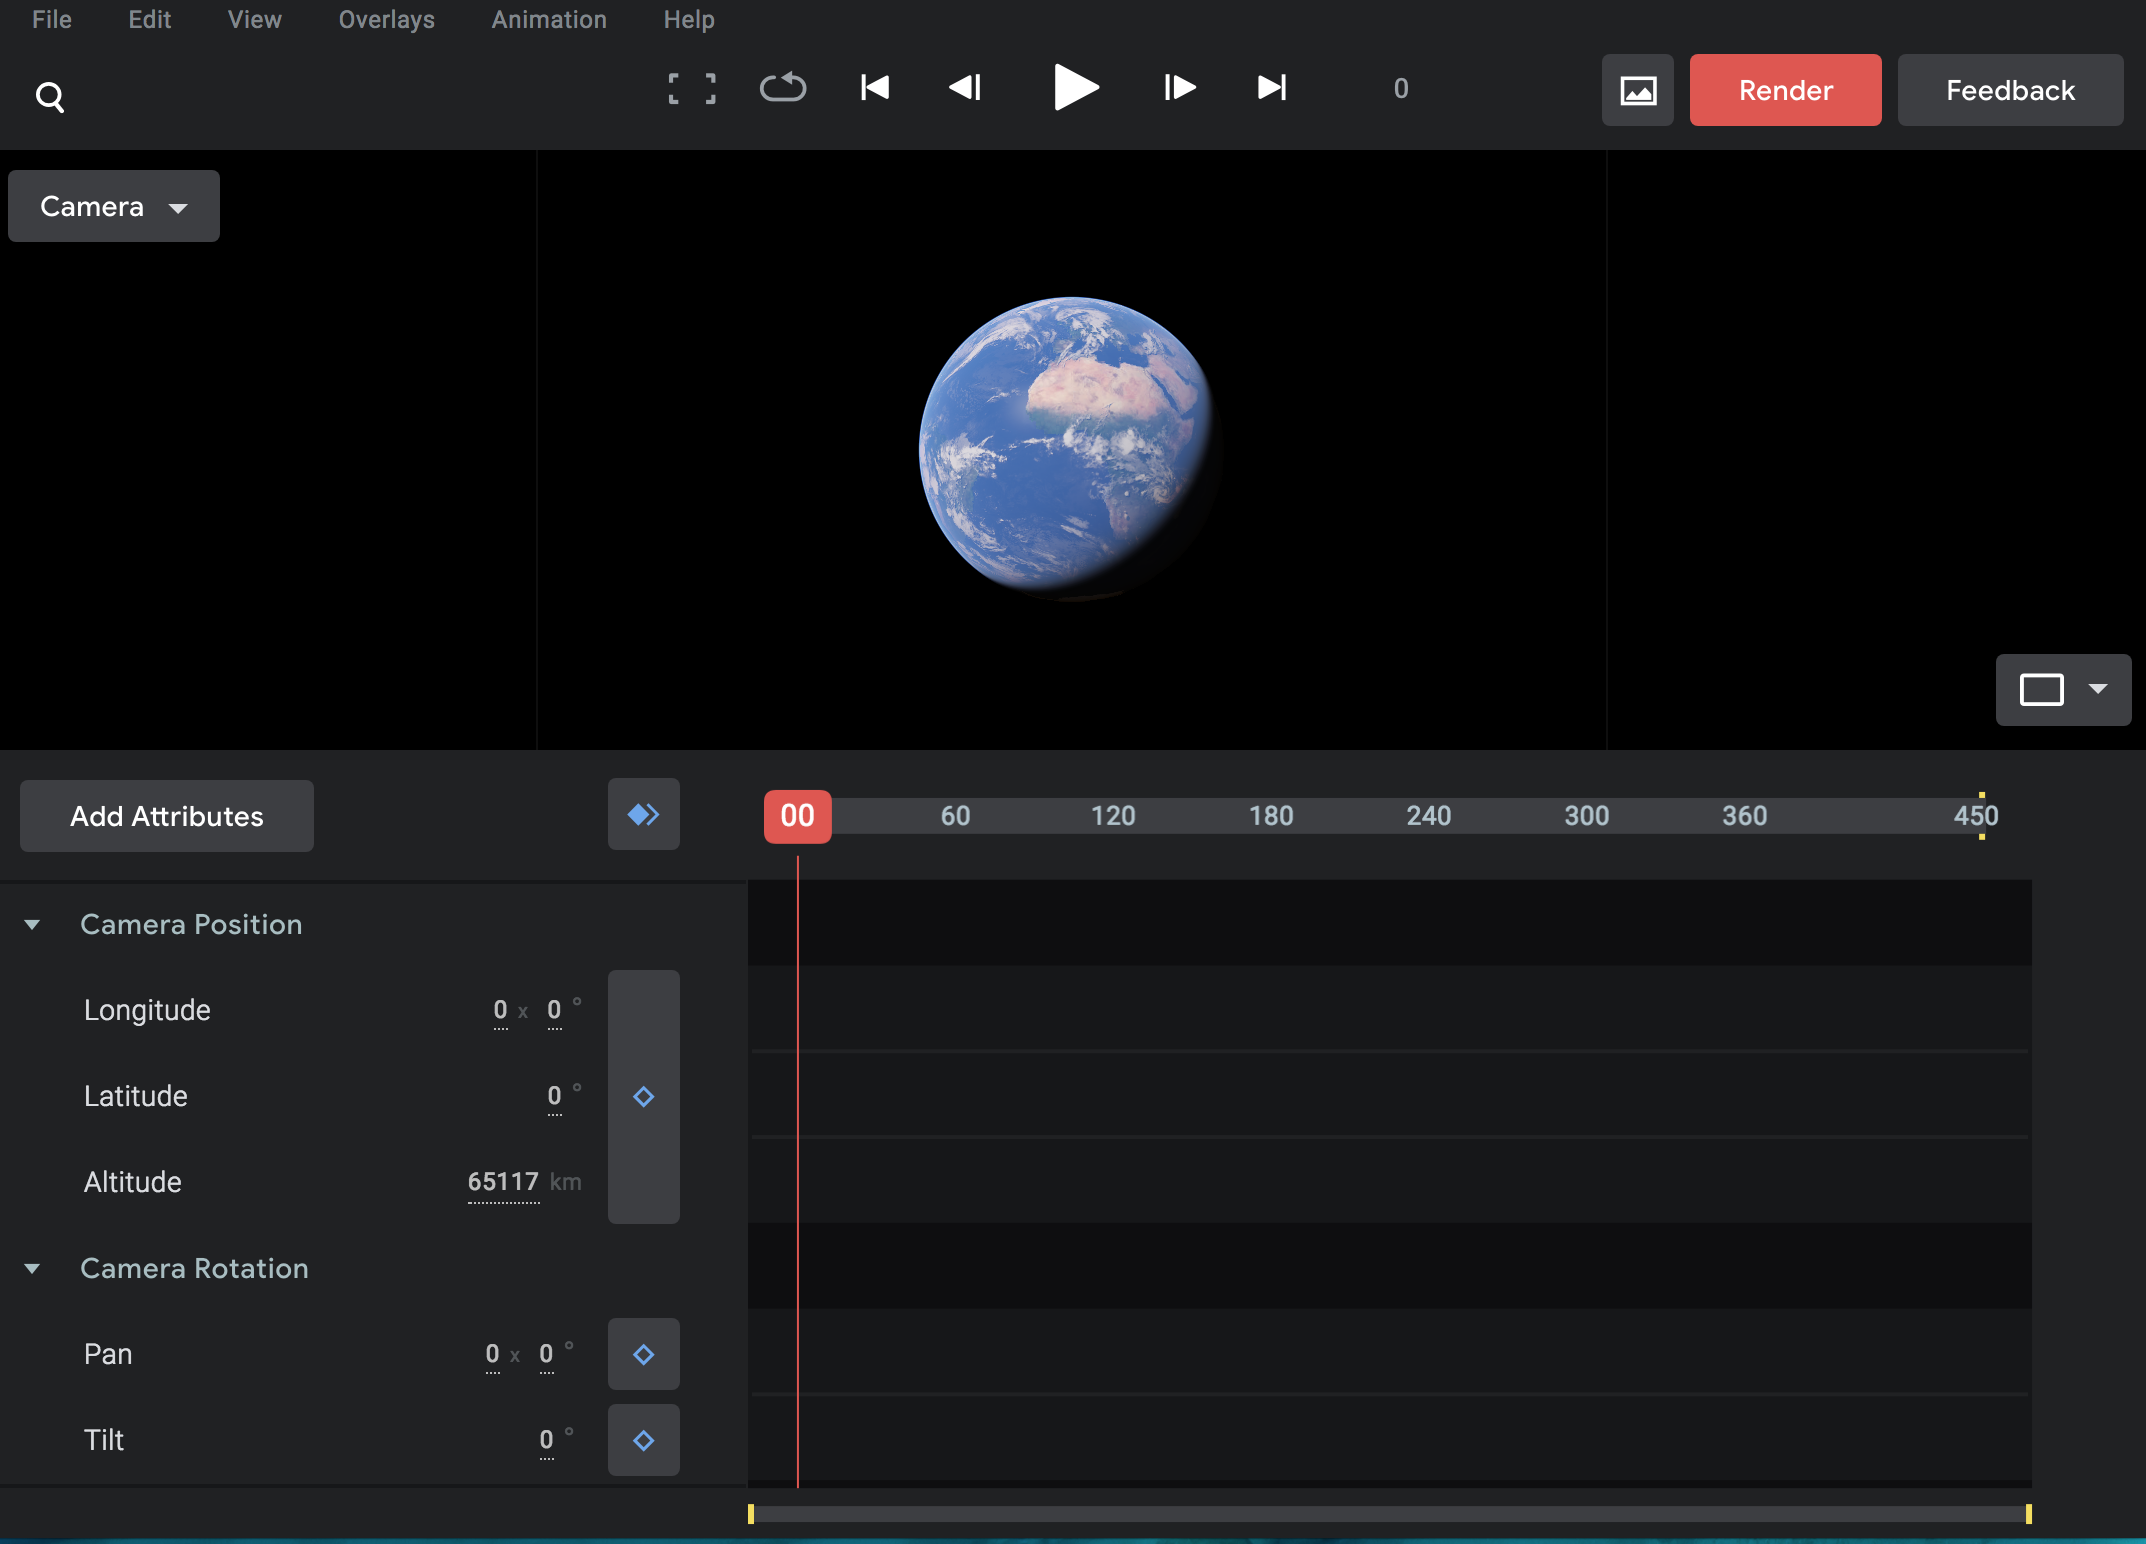Toggle the fullscreen viewport brackets icon
This screenshot has width=2146, height=1544.
click(692, 89)
